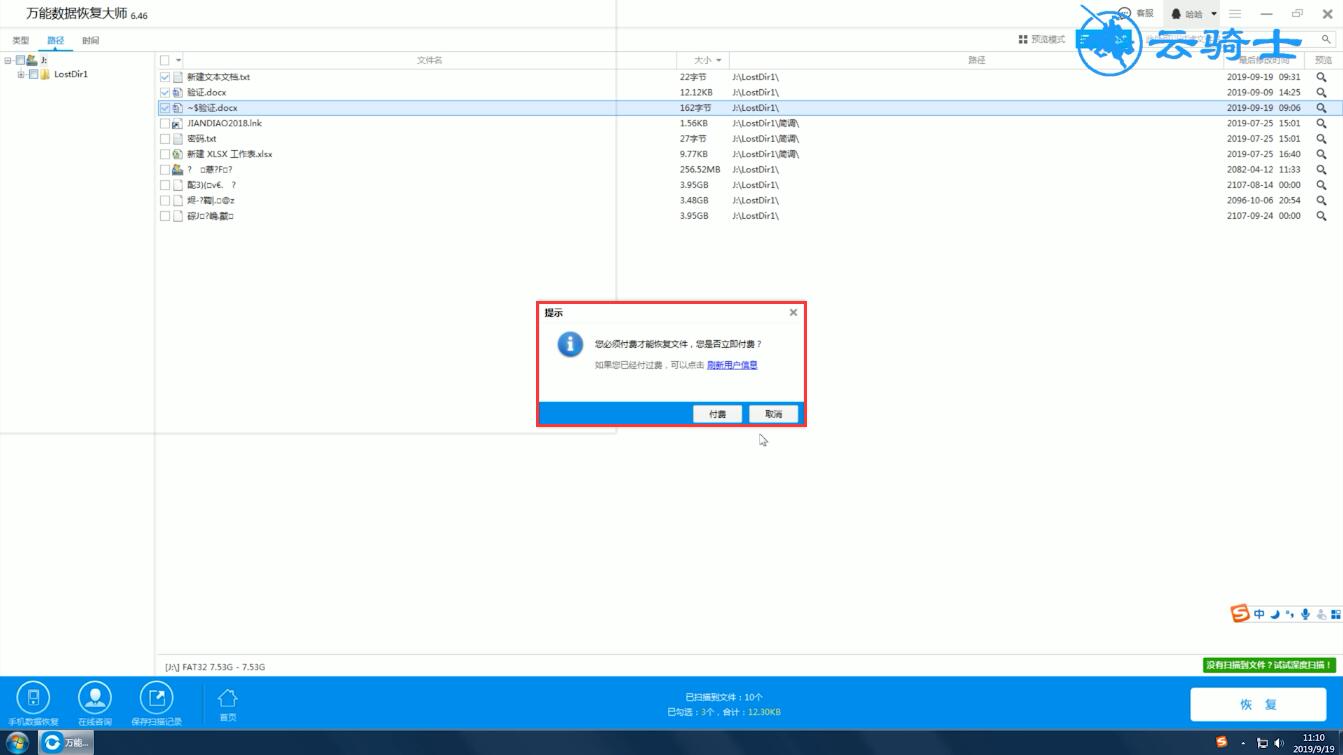This screenshot has height=755, width=1343.
Task: Click the preview magnifier for 12.12KB 验证.docx row
Action: tap(1321, 92)
